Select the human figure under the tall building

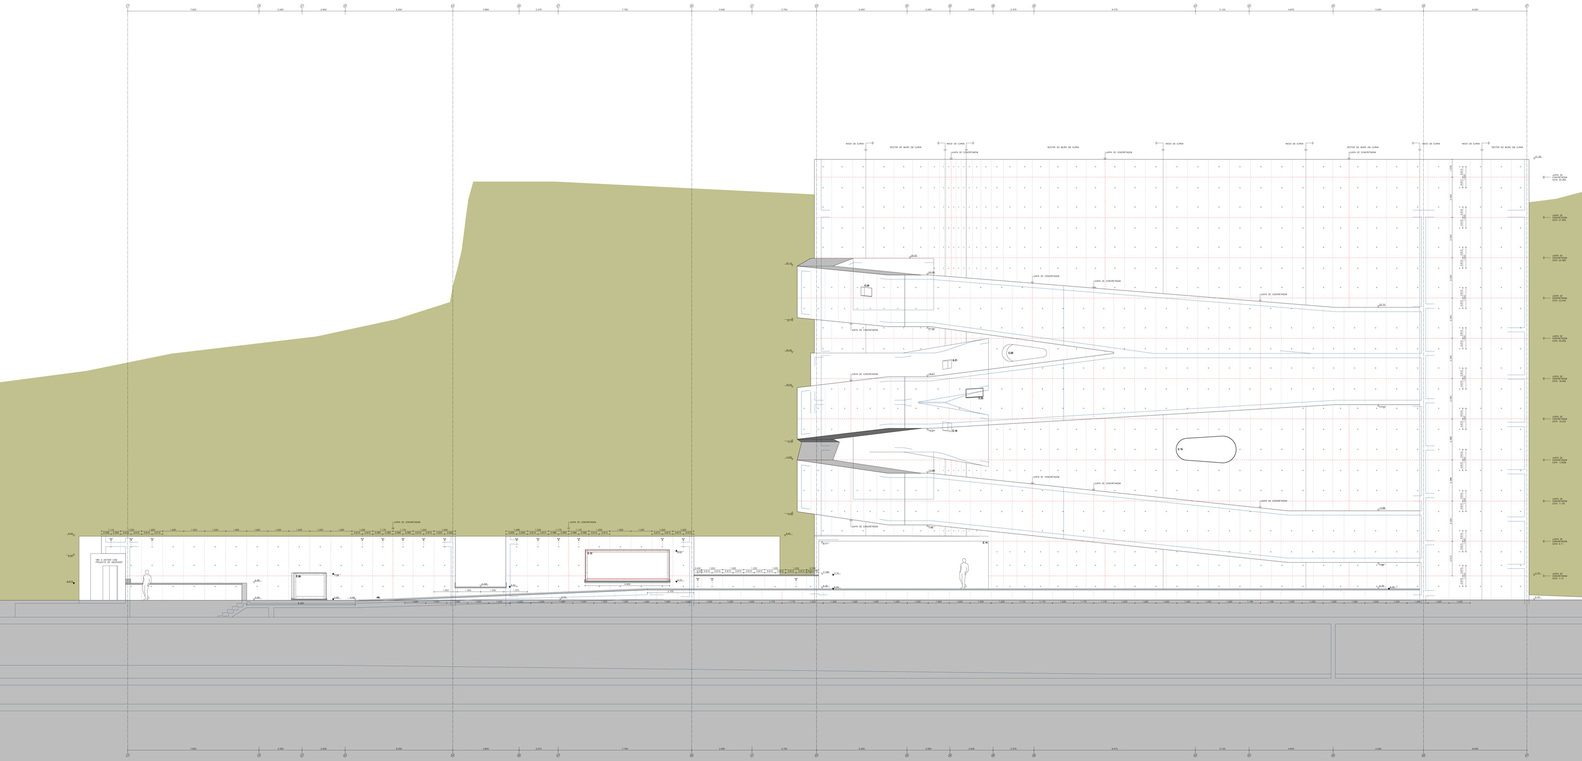[964, 572]
